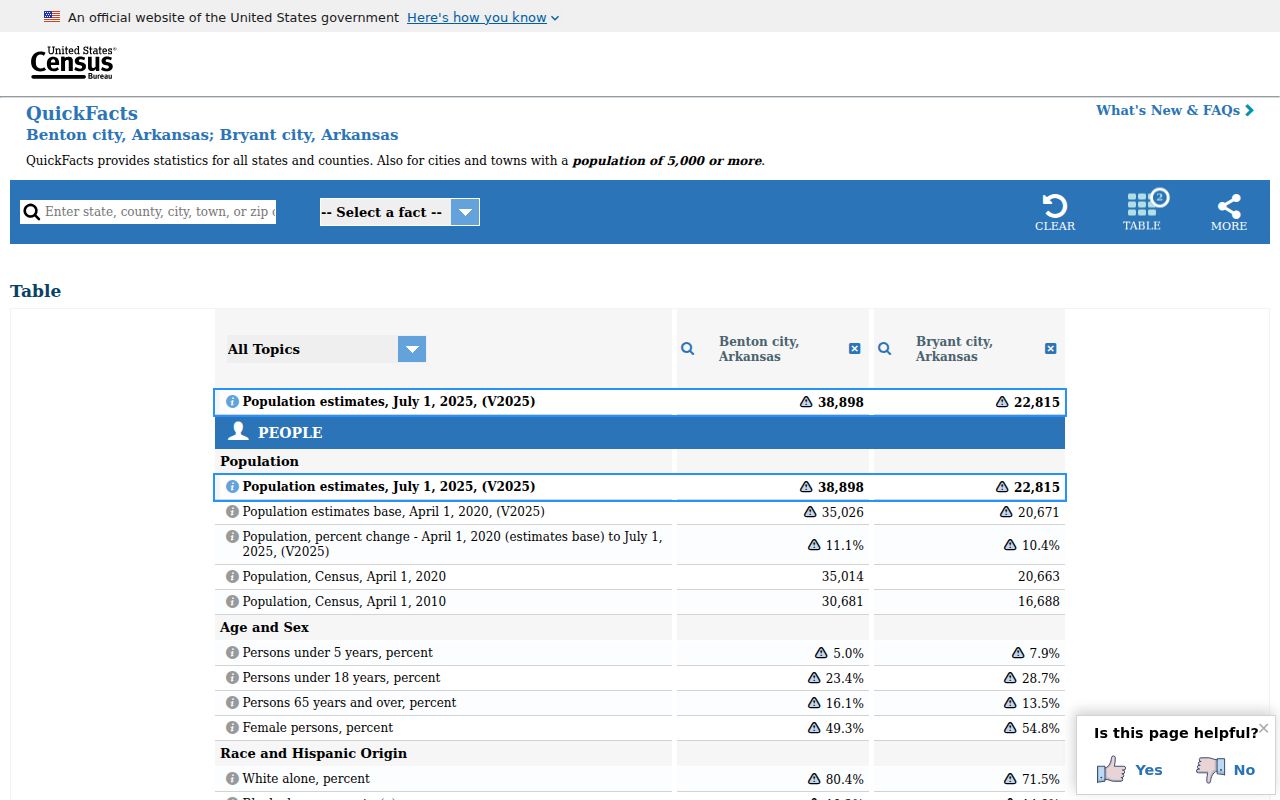Image resolution: width=1280 pixels, height=800 pixels.
Task: Click info icon for Persons under 18 years
Action: tap(232, 678)
